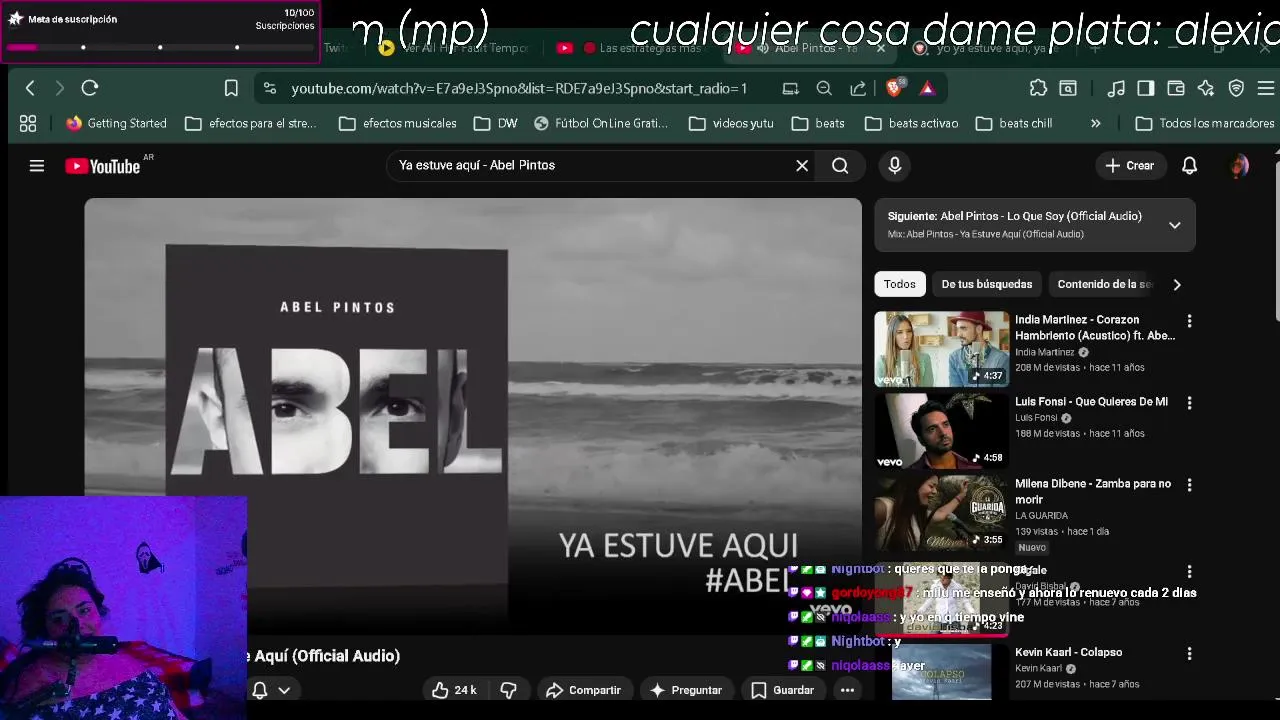This screenshot has height=720, width=1280.
Task: Reload the YouTube page
Action: [90, 88]
